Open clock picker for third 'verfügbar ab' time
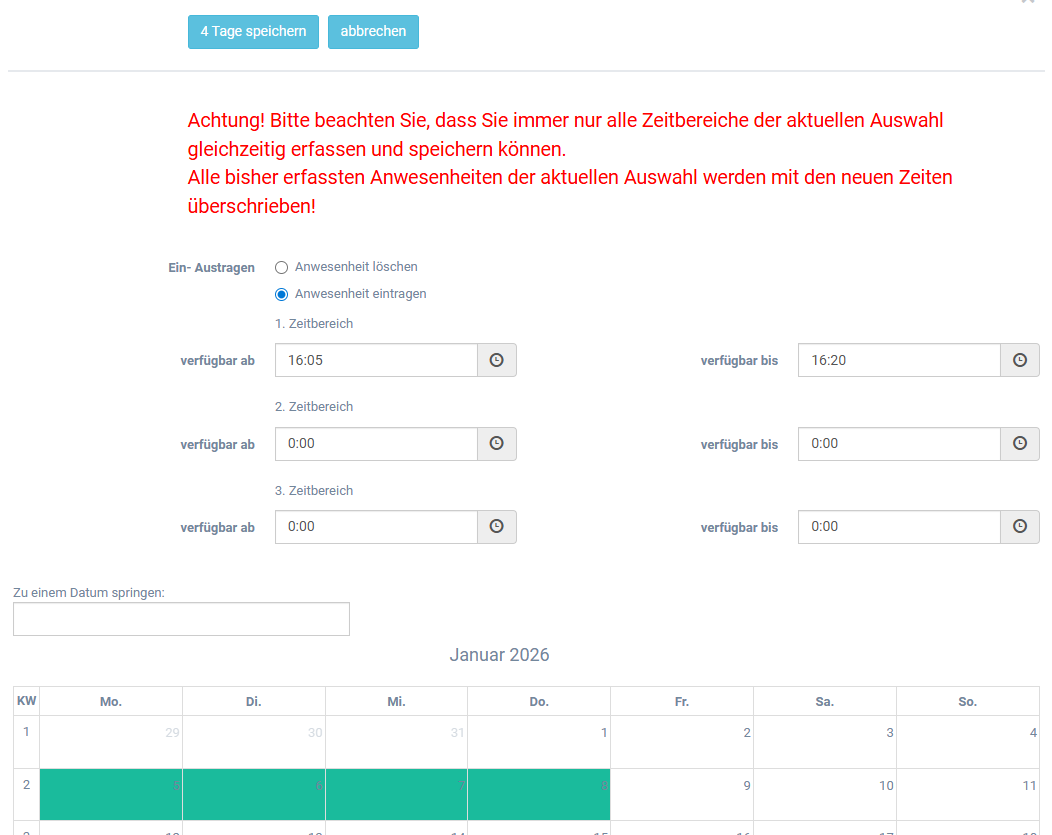Screen dimensions: 1052x835 pos(496,527)
